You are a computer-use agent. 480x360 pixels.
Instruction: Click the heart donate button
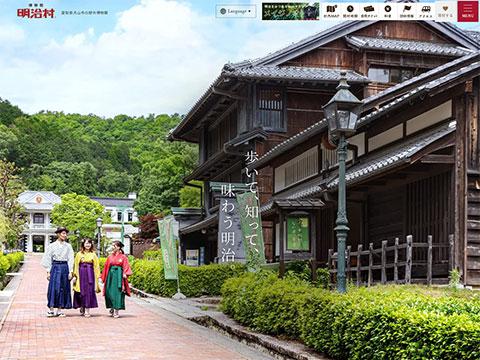coord(446,11)
